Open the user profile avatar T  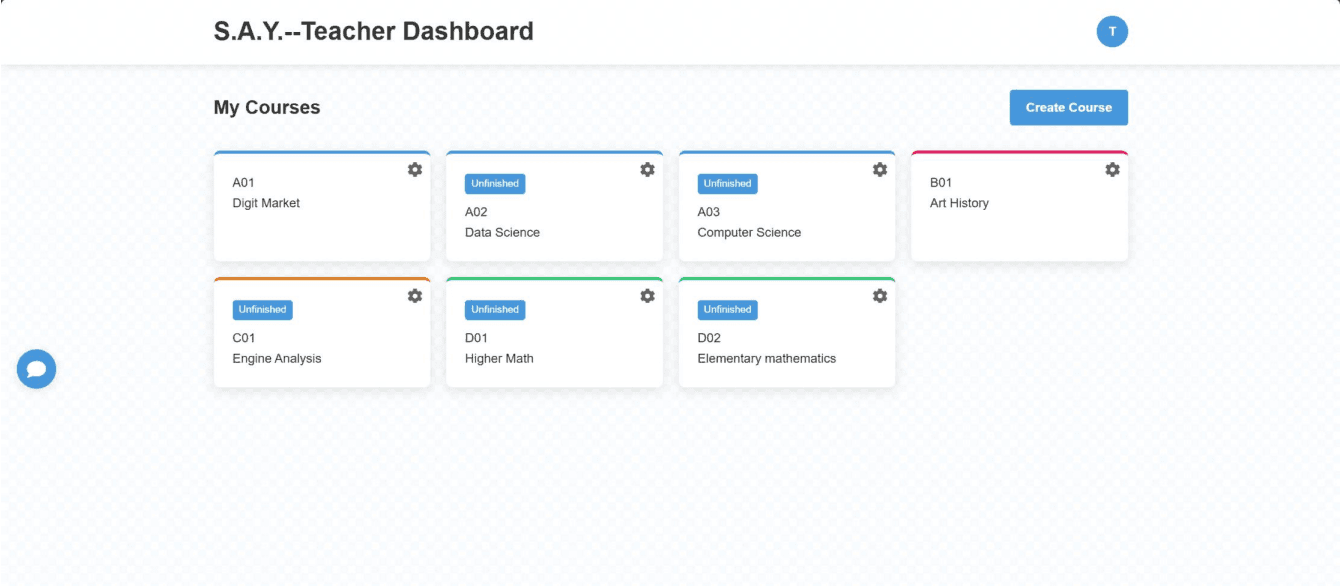tap(1112, 32)
